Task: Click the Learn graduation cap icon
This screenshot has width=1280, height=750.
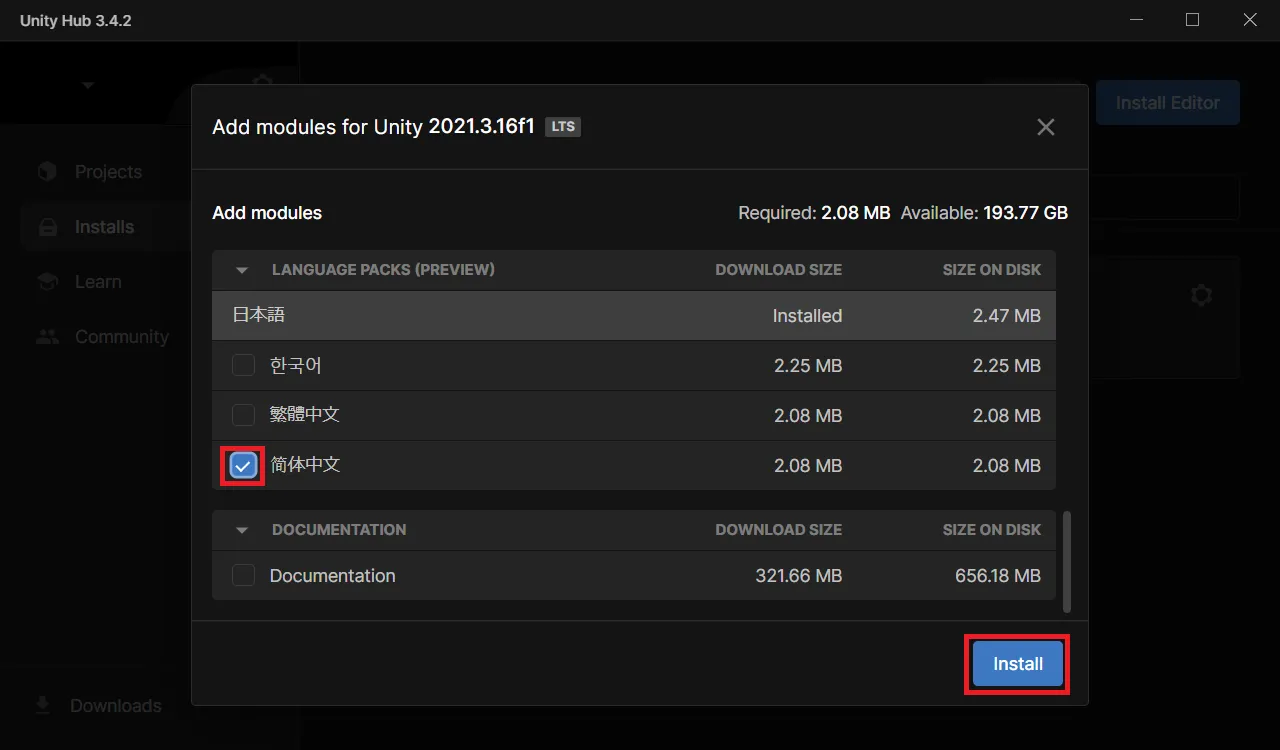Action: point(47,282)
